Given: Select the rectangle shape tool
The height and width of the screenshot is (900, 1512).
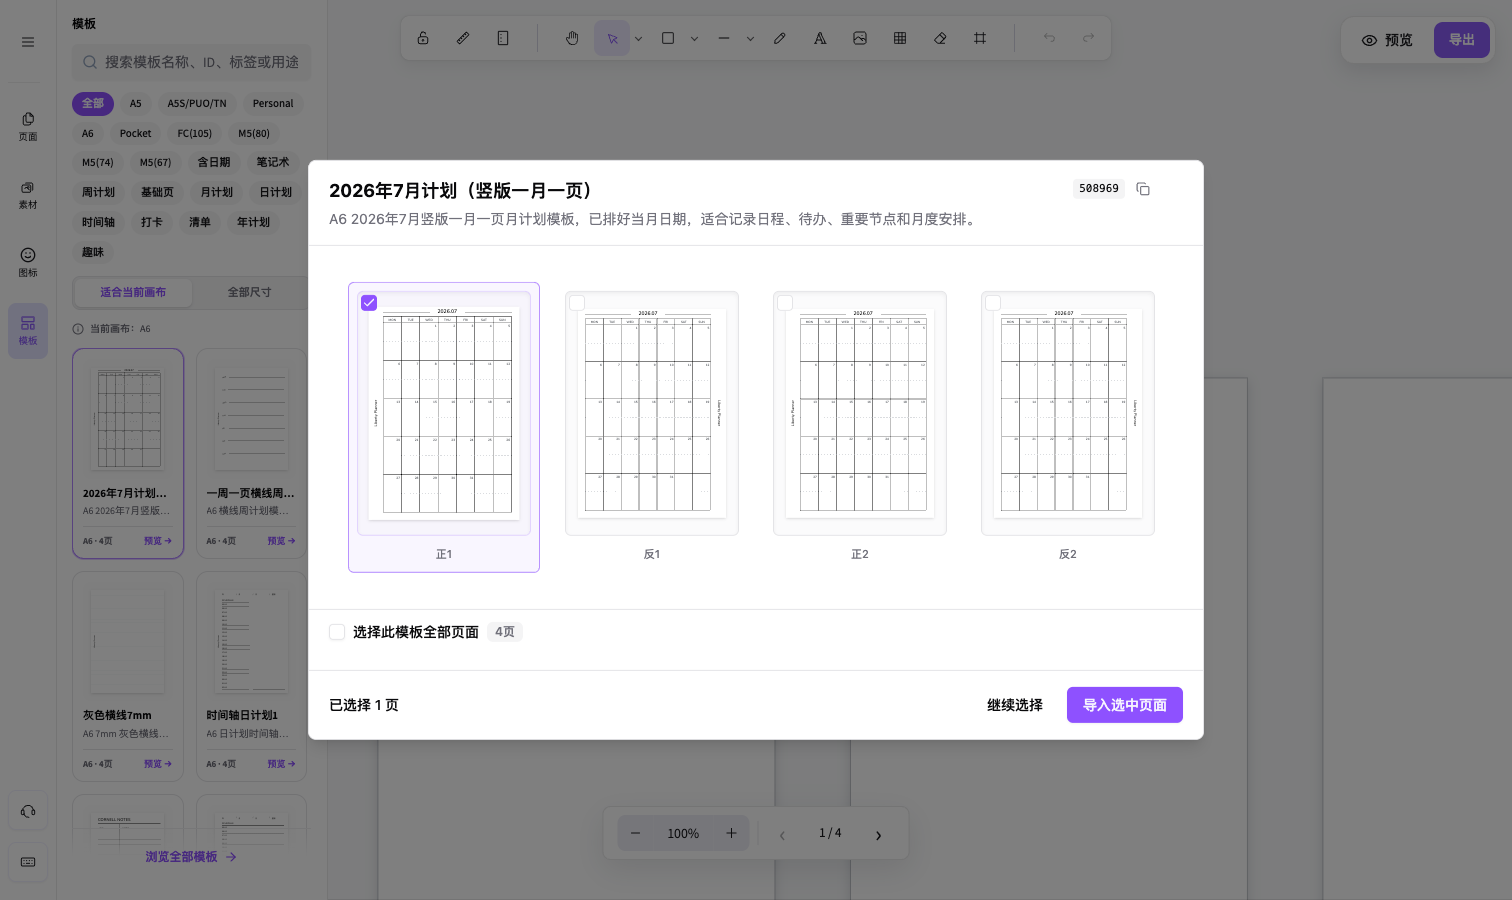Looking at the screenshot, I should click(x=668, y=38).
